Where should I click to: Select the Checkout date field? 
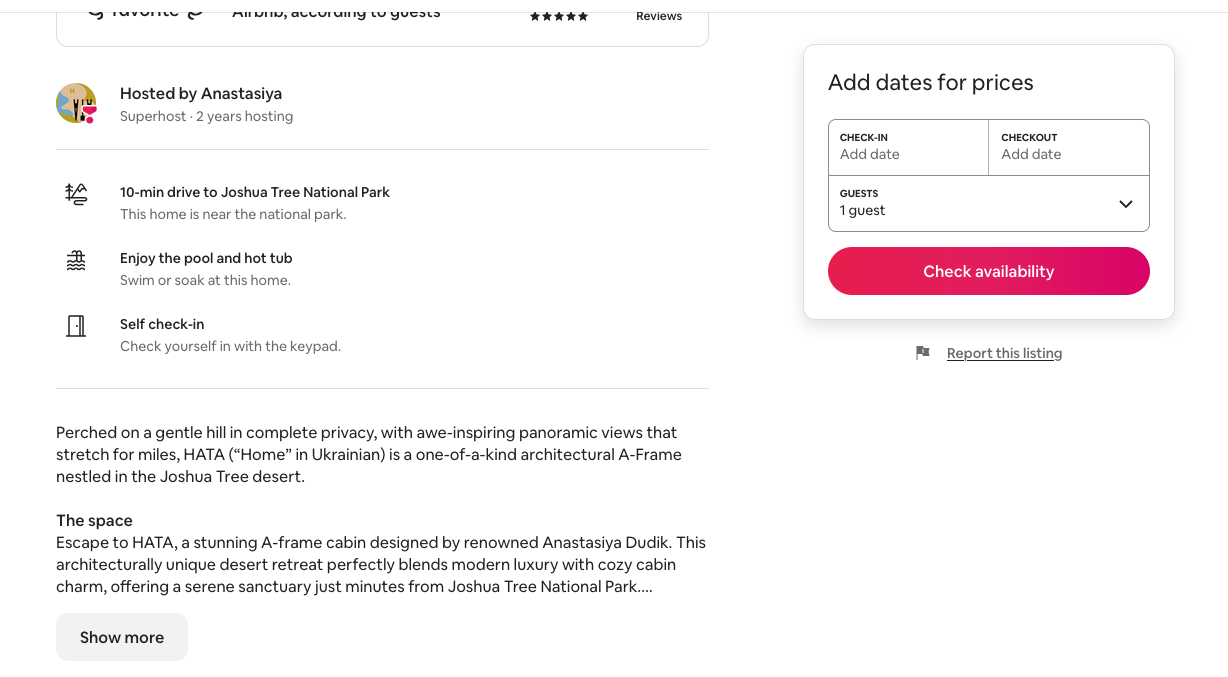pos(1068,147)
